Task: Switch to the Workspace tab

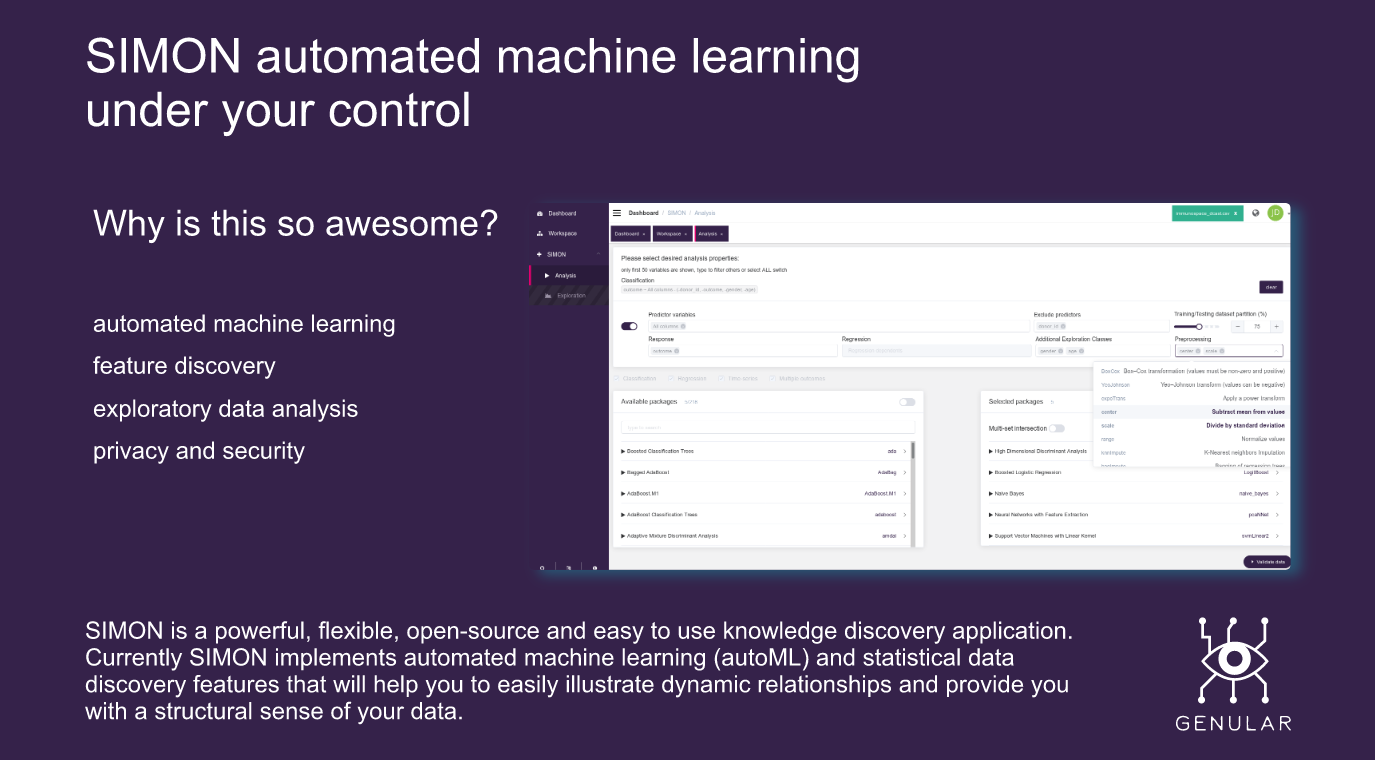Action: [672, 234]
